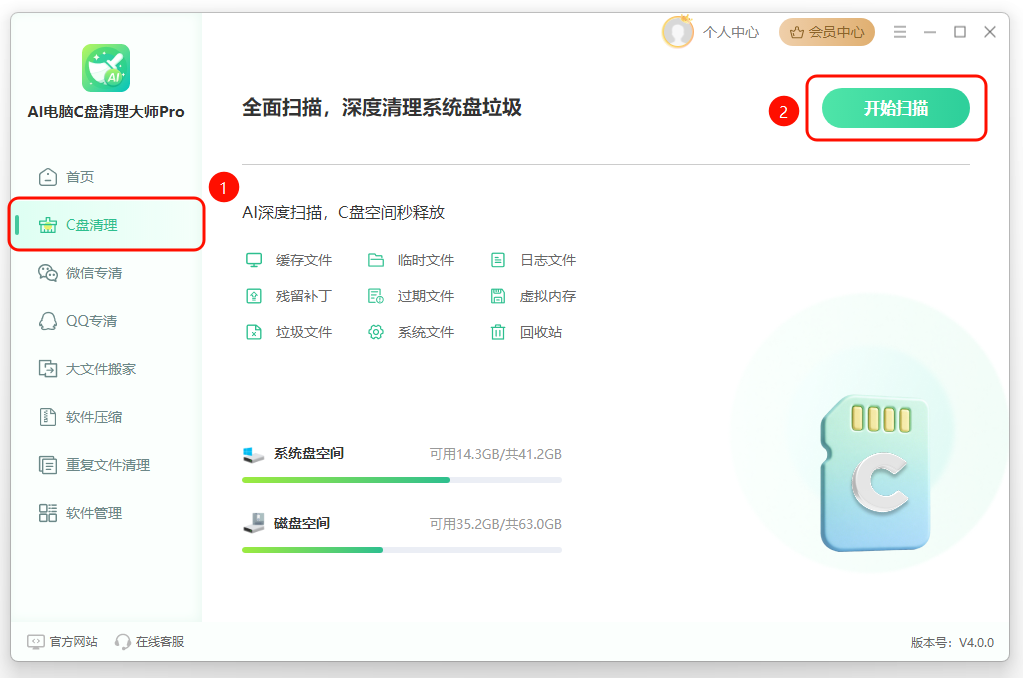
Task: Click the 回收站 trash icon
Action: coord(498,332)
